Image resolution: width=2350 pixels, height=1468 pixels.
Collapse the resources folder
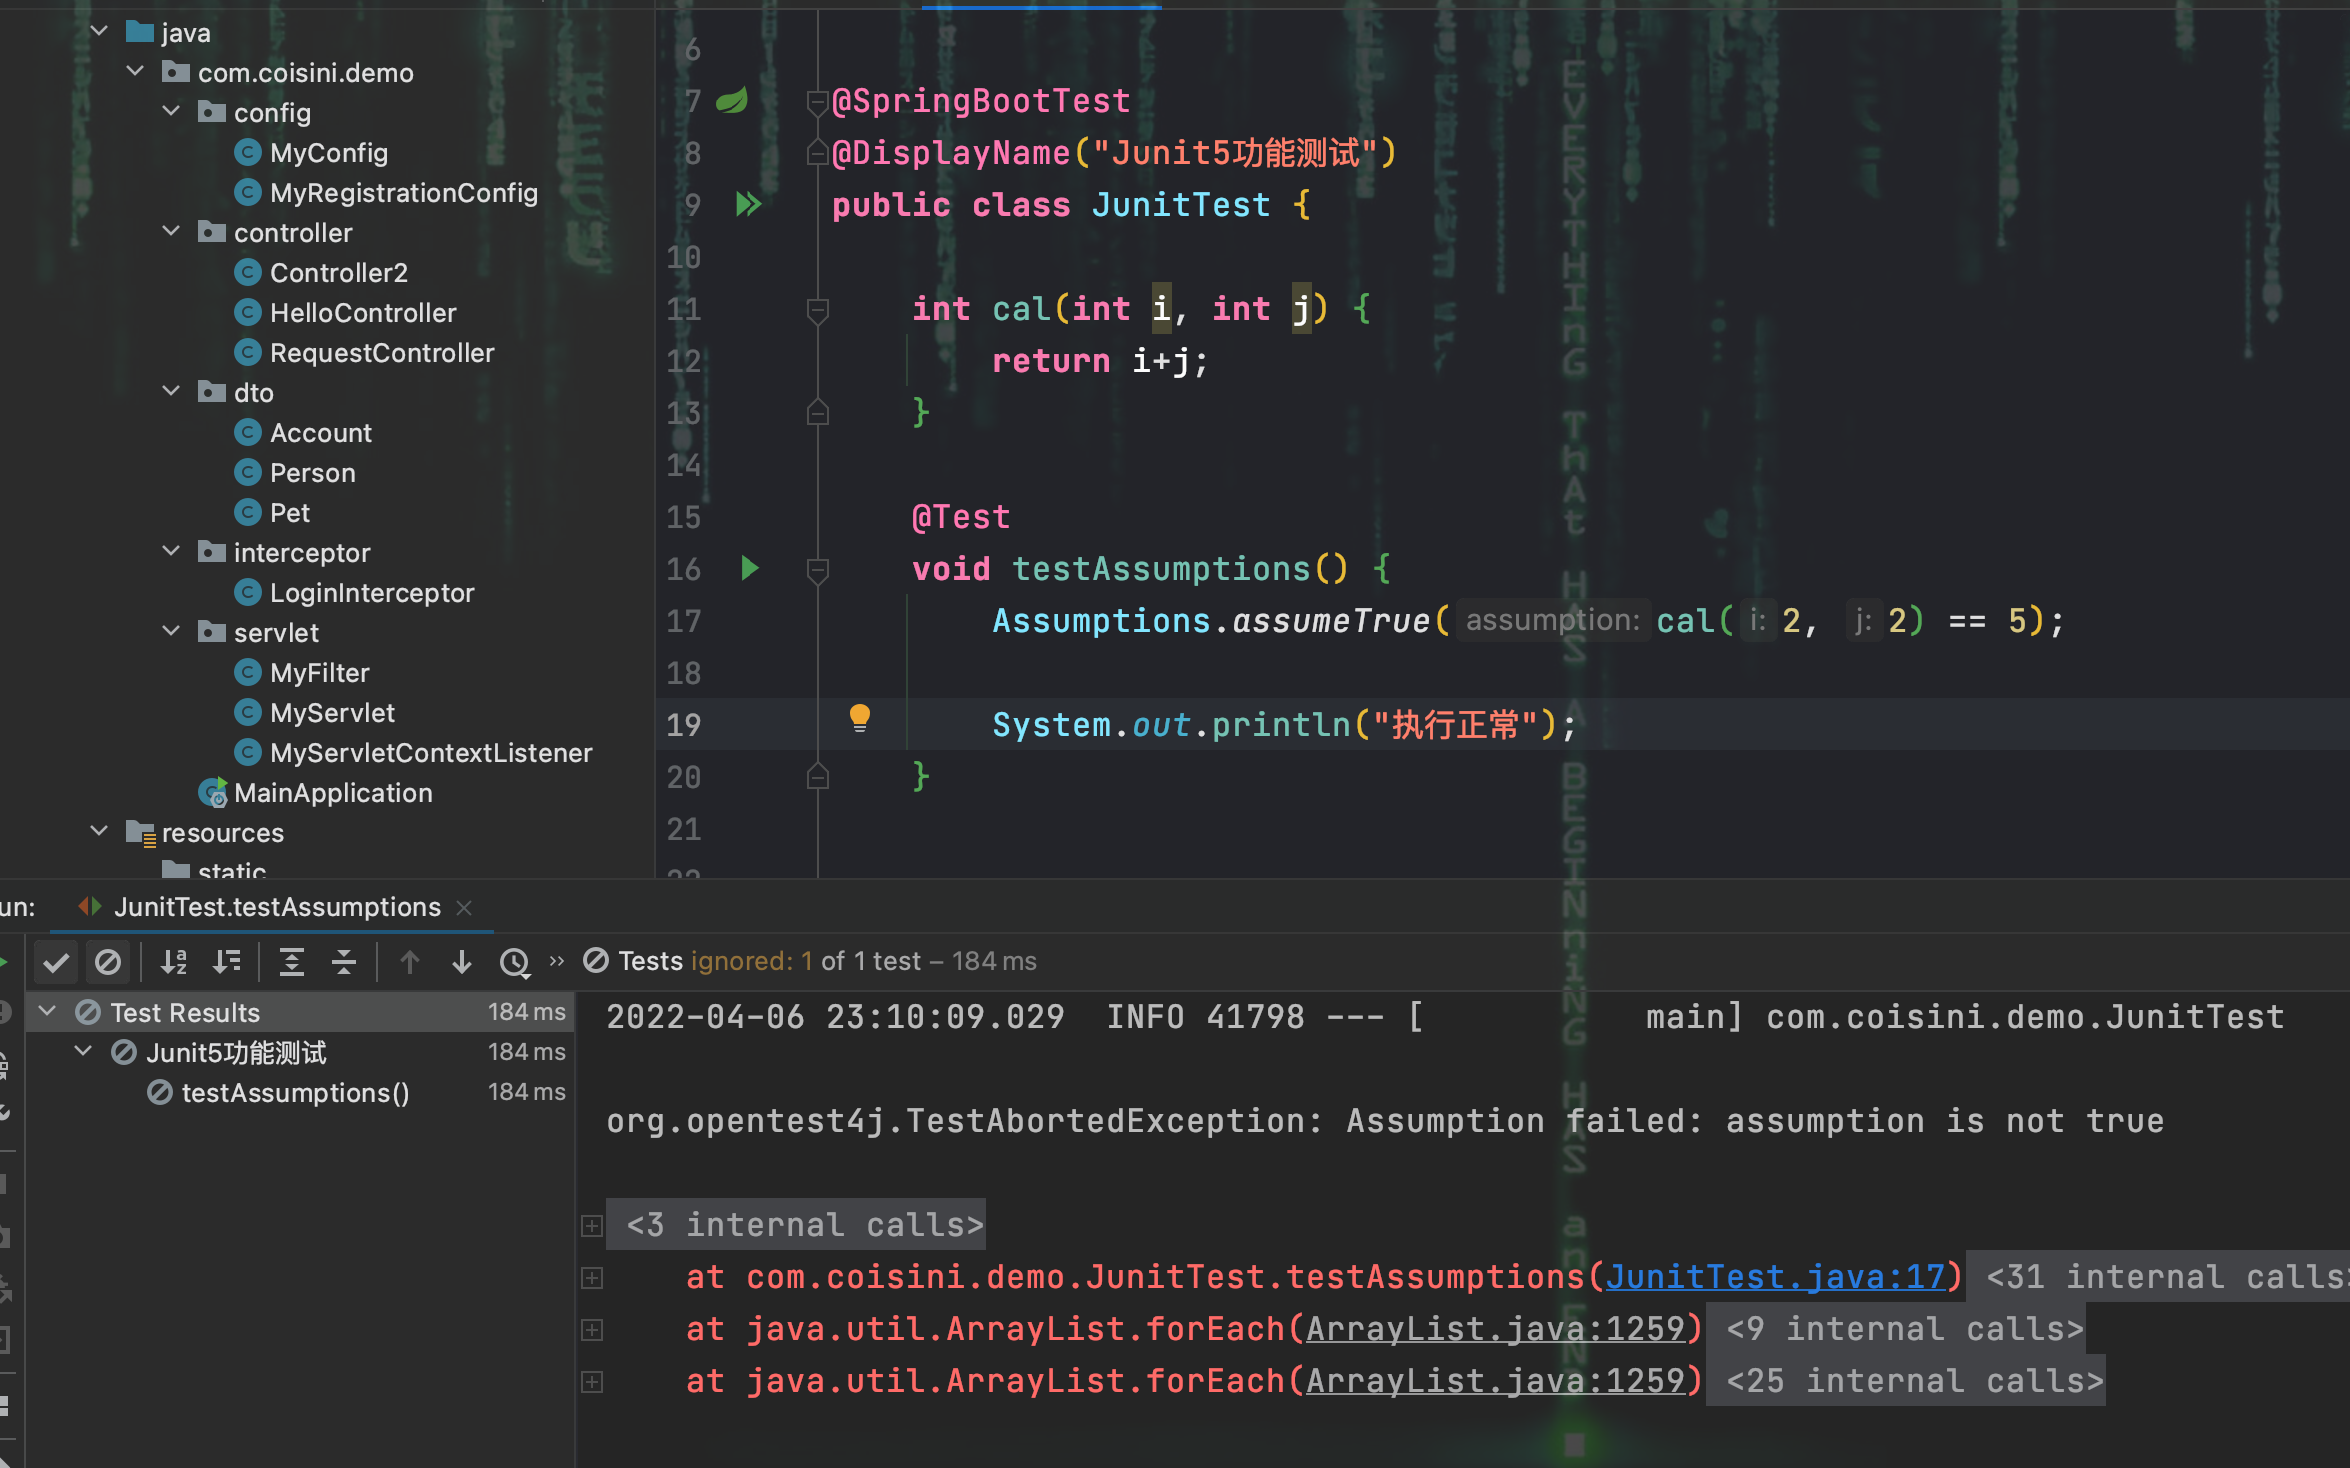(x=99, y=832)
